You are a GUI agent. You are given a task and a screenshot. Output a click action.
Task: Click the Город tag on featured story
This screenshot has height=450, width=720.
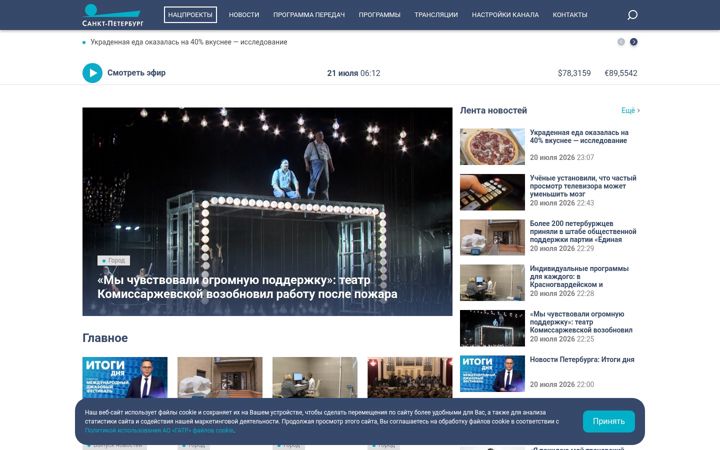click(x=113, y=260)
